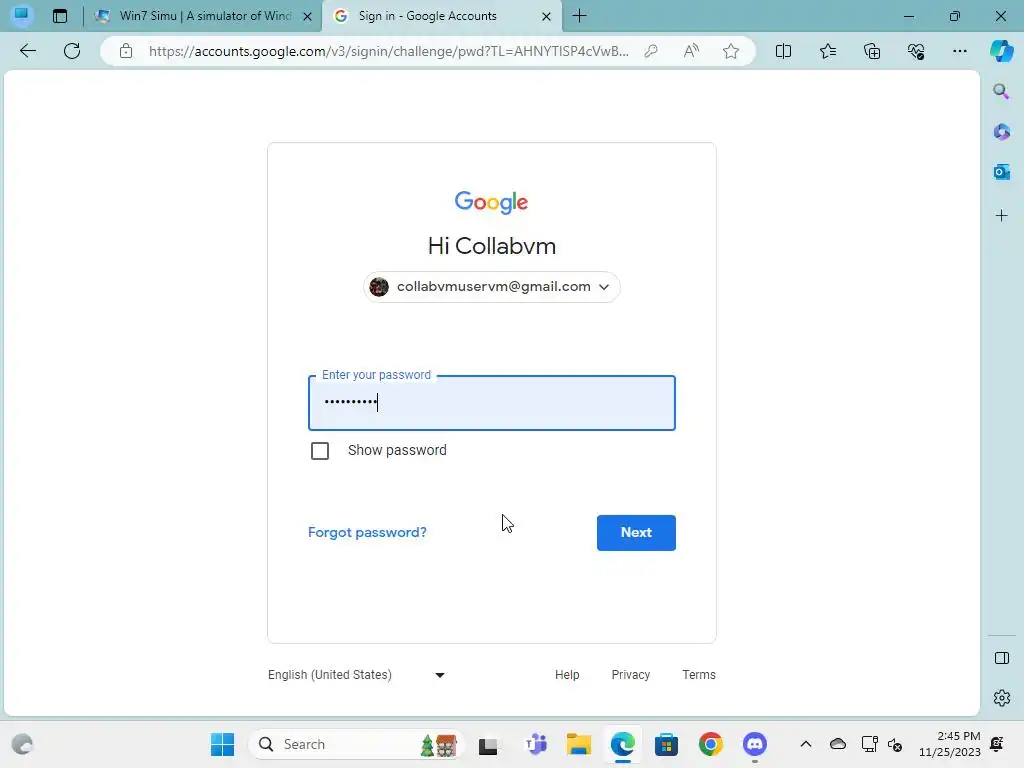
Task: Open Microsoft Store on taskbar
Action: click(x=666, y=744)
